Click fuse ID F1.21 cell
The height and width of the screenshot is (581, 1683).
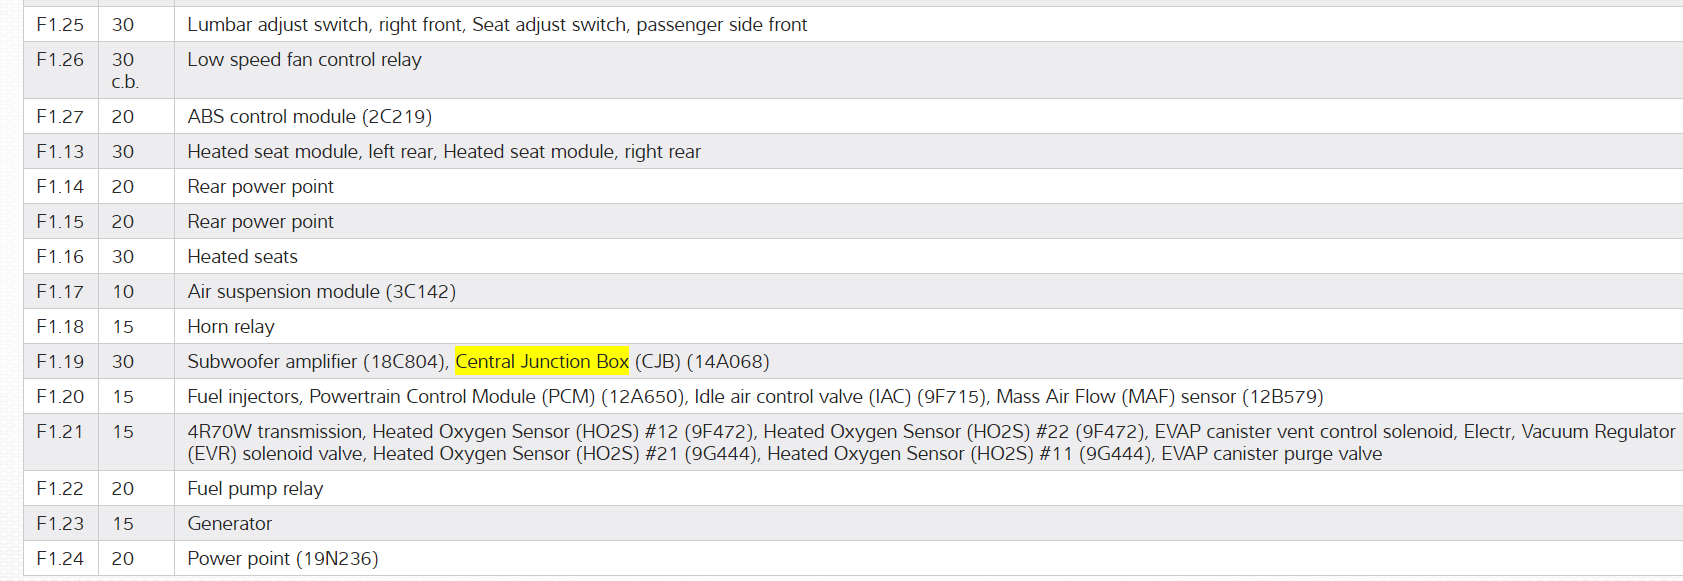click(x=60, y=432)
